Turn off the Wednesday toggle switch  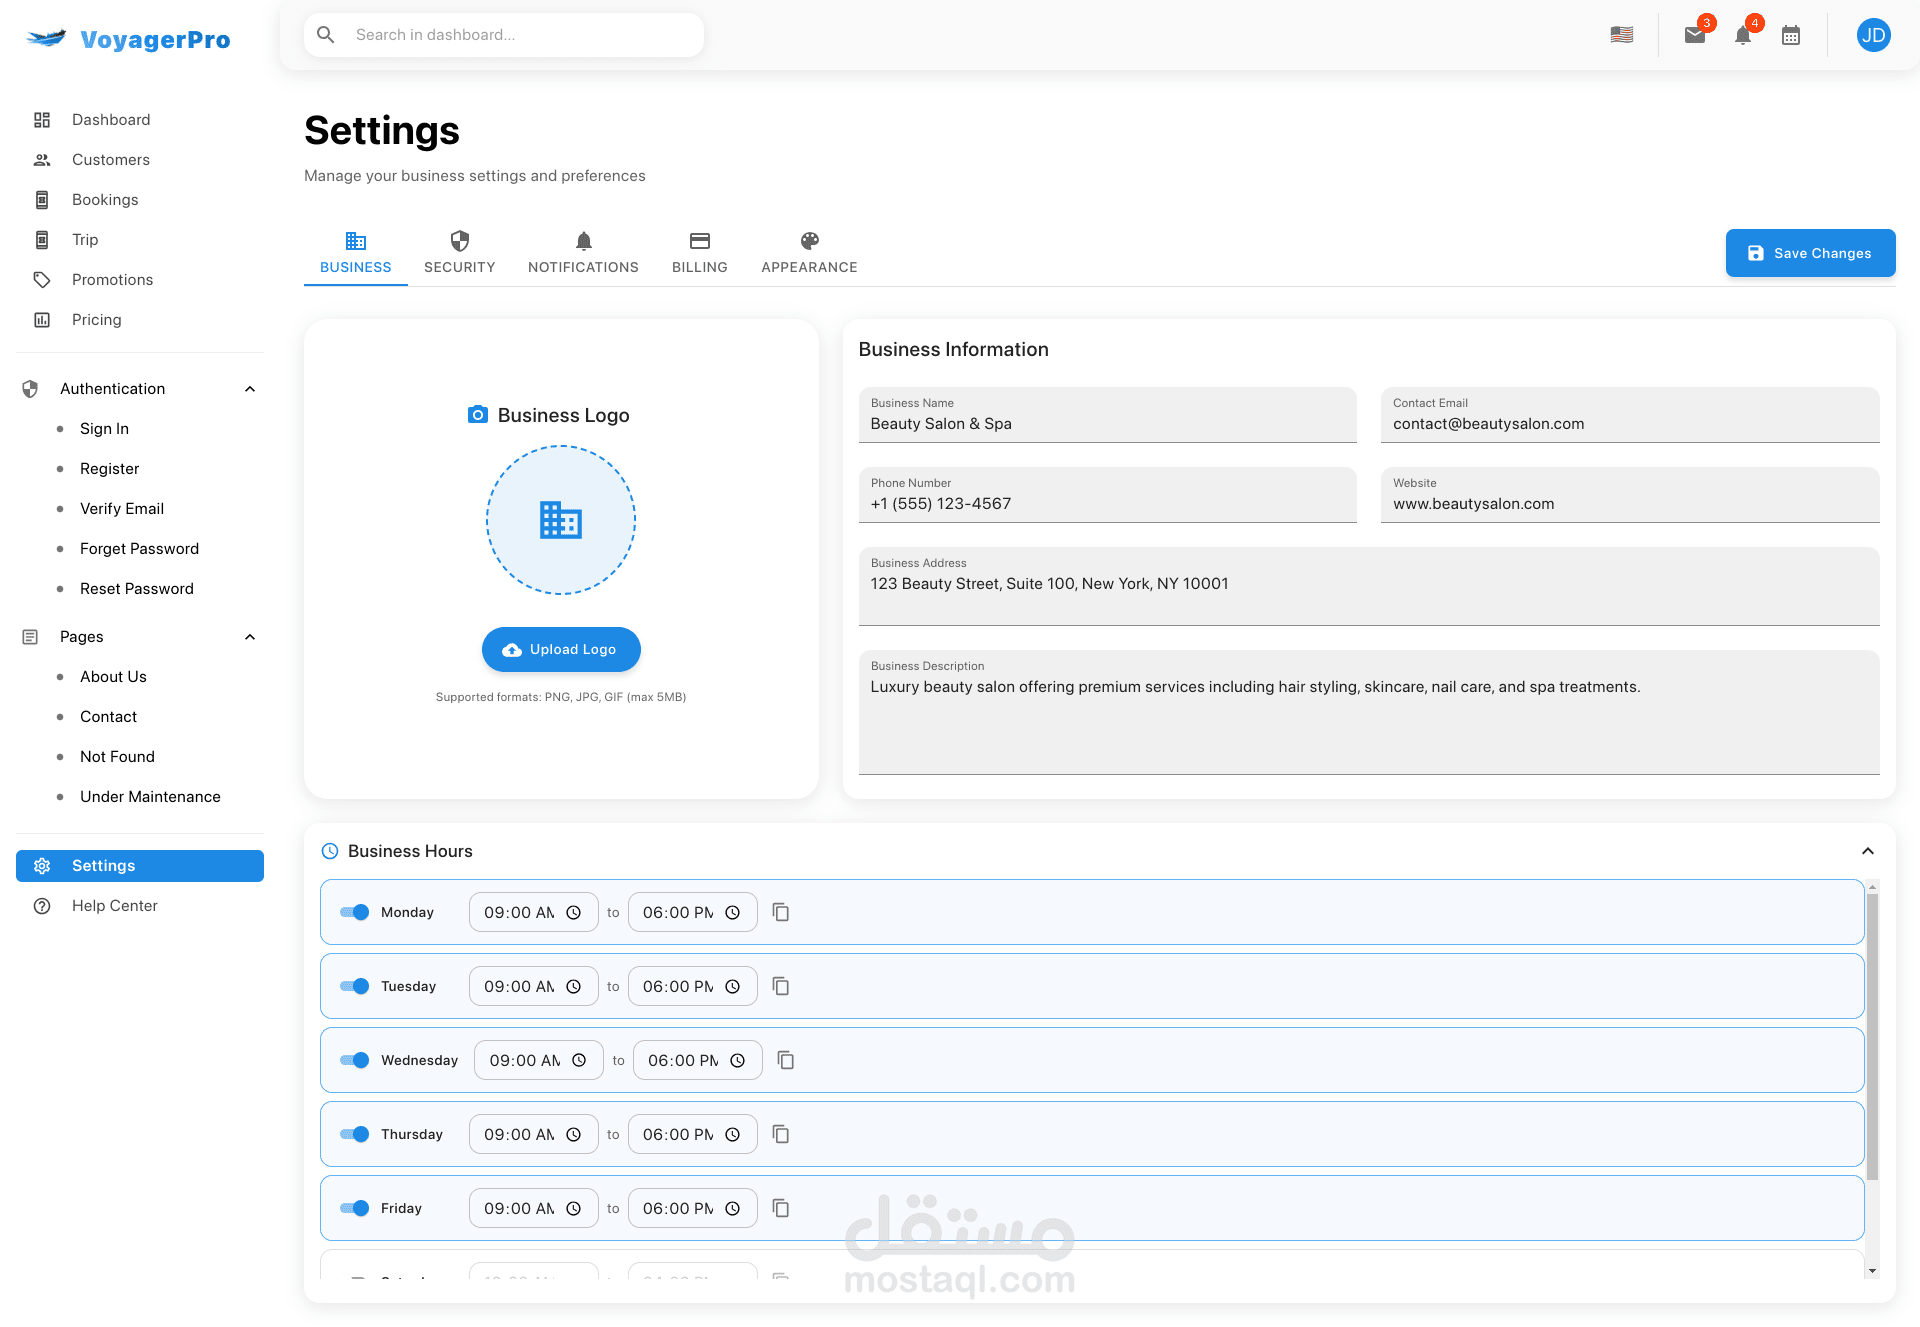355,1060
